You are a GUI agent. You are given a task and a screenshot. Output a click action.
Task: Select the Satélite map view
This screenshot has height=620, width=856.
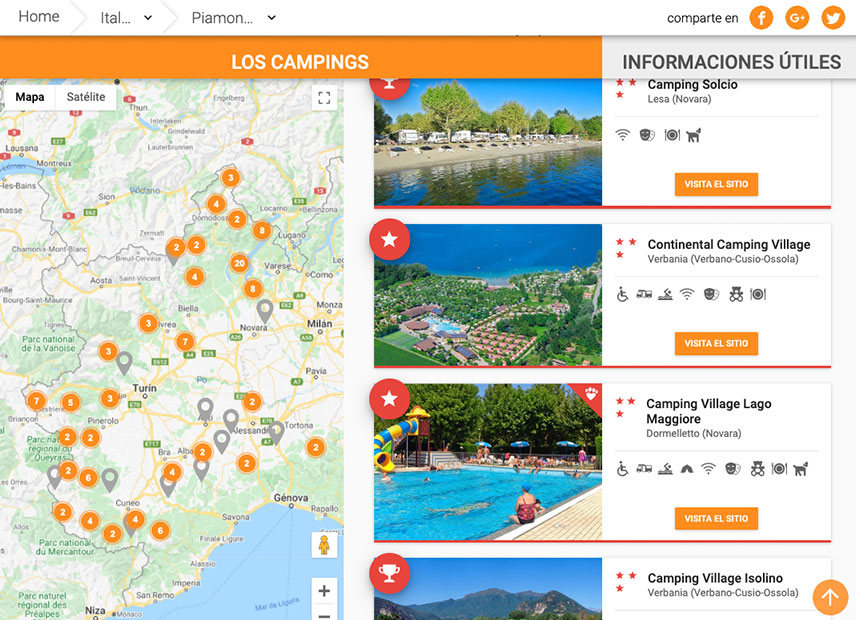click(86, 97)
